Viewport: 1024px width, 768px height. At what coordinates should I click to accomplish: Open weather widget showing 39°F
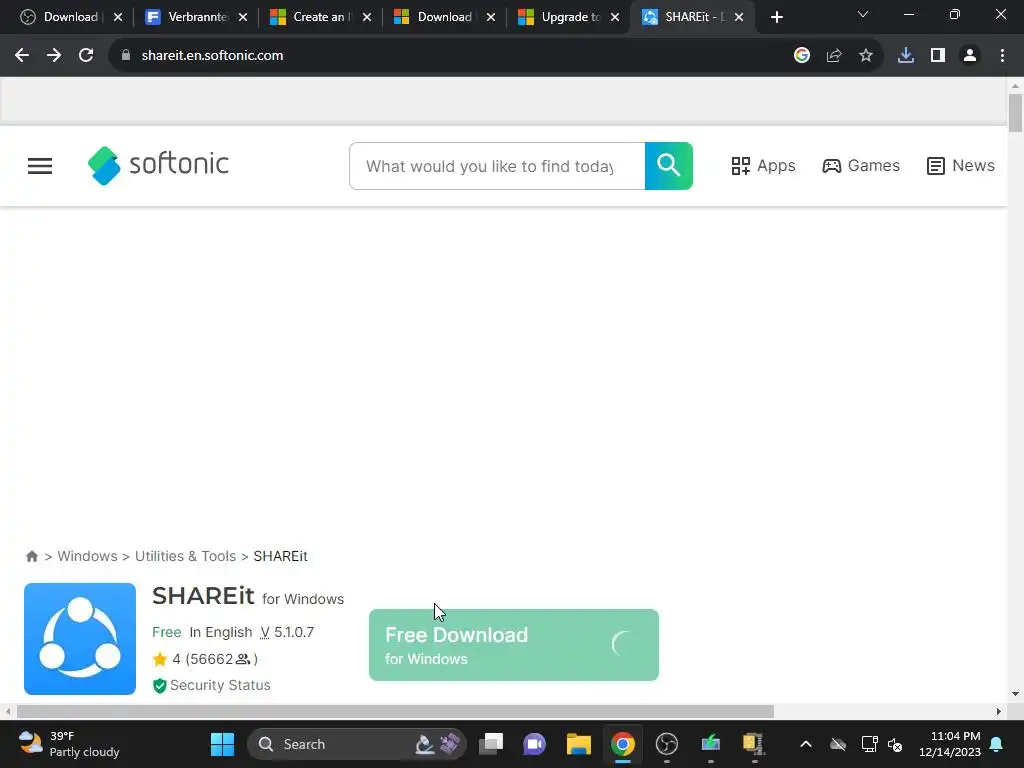pyautogui.click(x=69, y=744)
